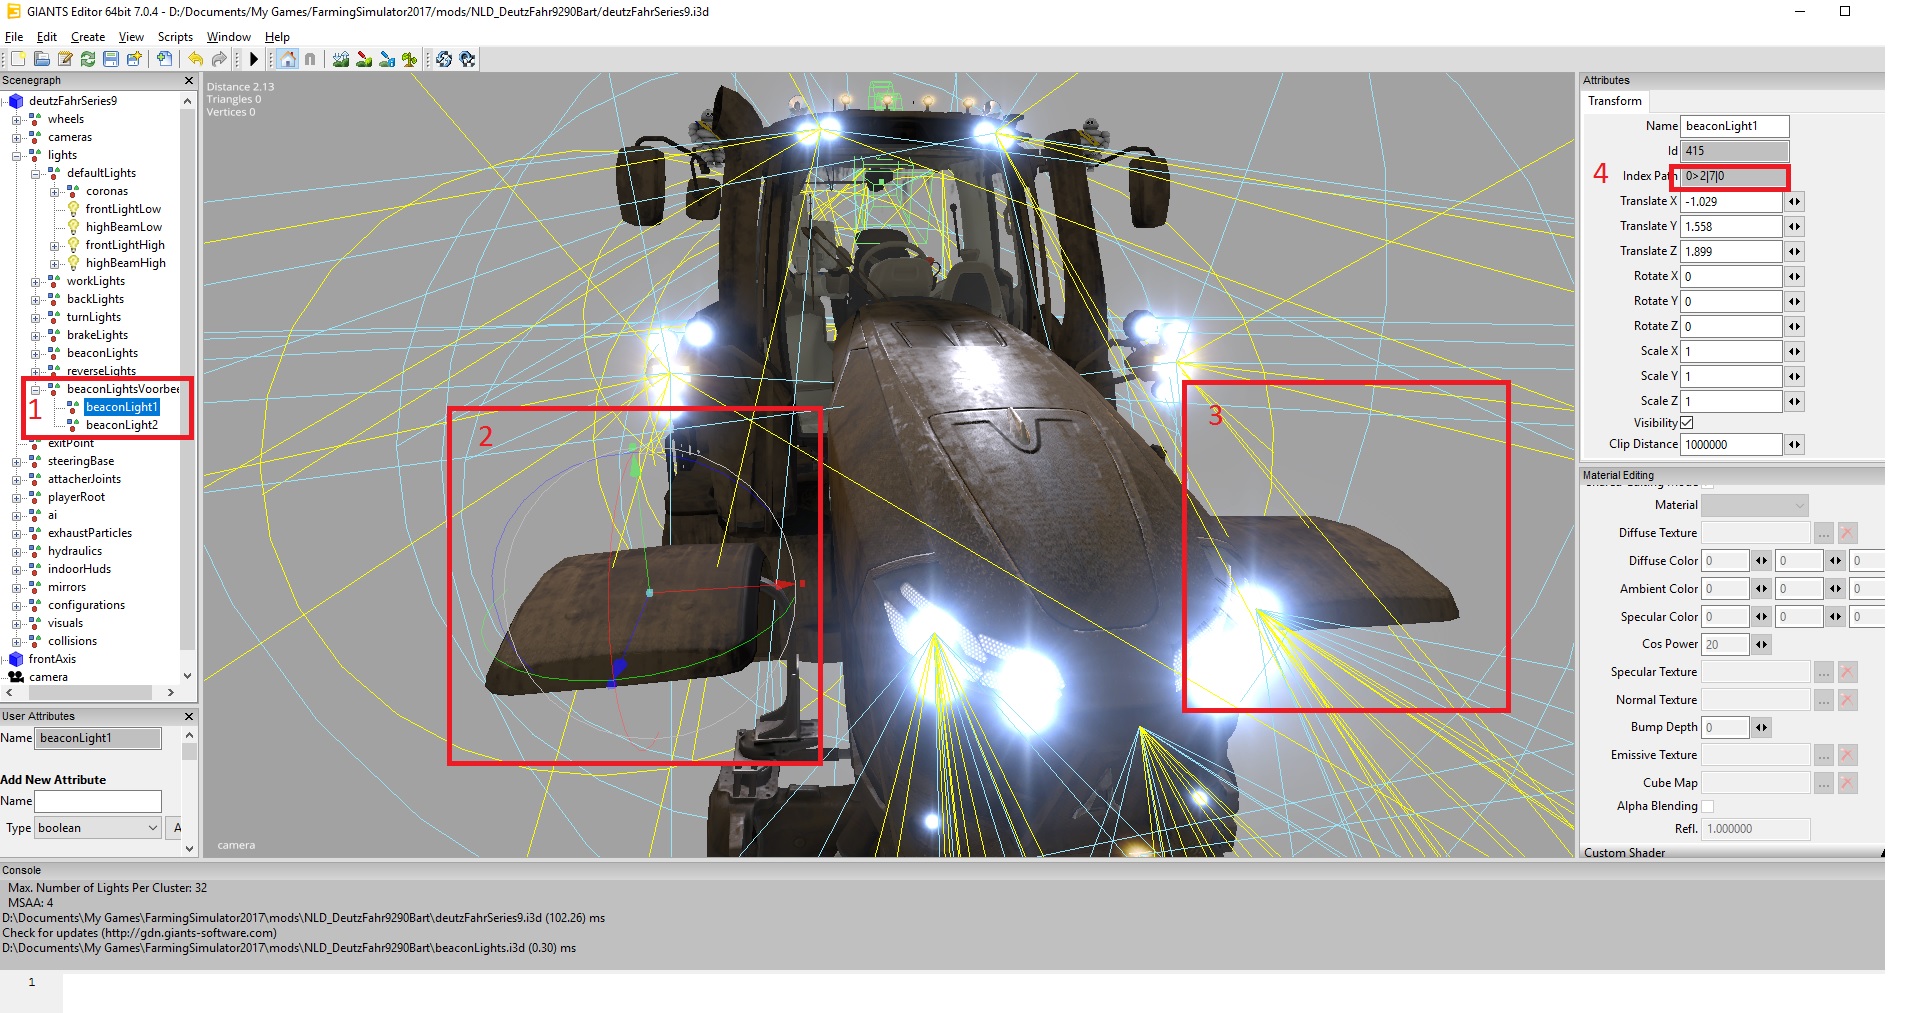
Task: Click the notepad edit icon in toolbar
Action: coord(65,59)
